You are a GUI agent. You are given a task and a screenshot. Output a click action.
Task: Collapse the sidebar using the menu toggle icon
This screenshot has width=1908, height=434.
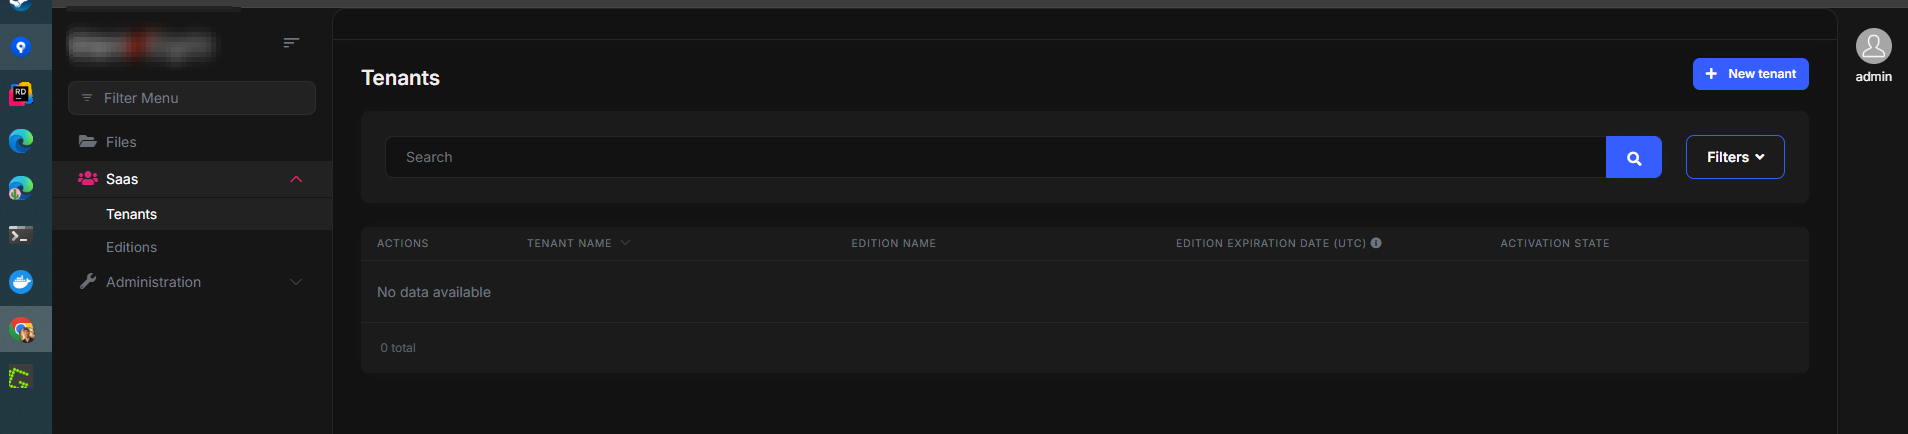291,42
